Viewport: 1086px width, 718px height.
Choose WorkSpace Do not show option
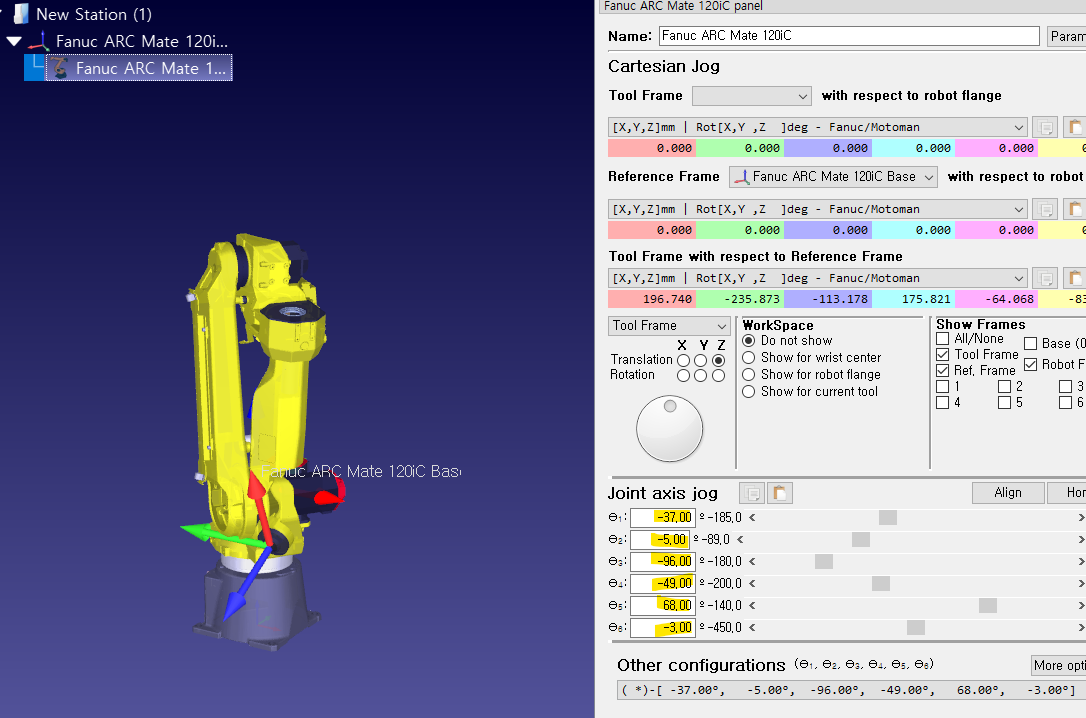(749, 341)
